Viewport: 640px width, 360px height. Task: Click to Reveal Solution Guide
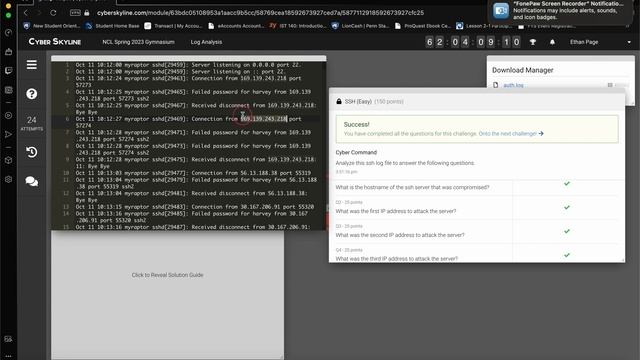[167, 275]
